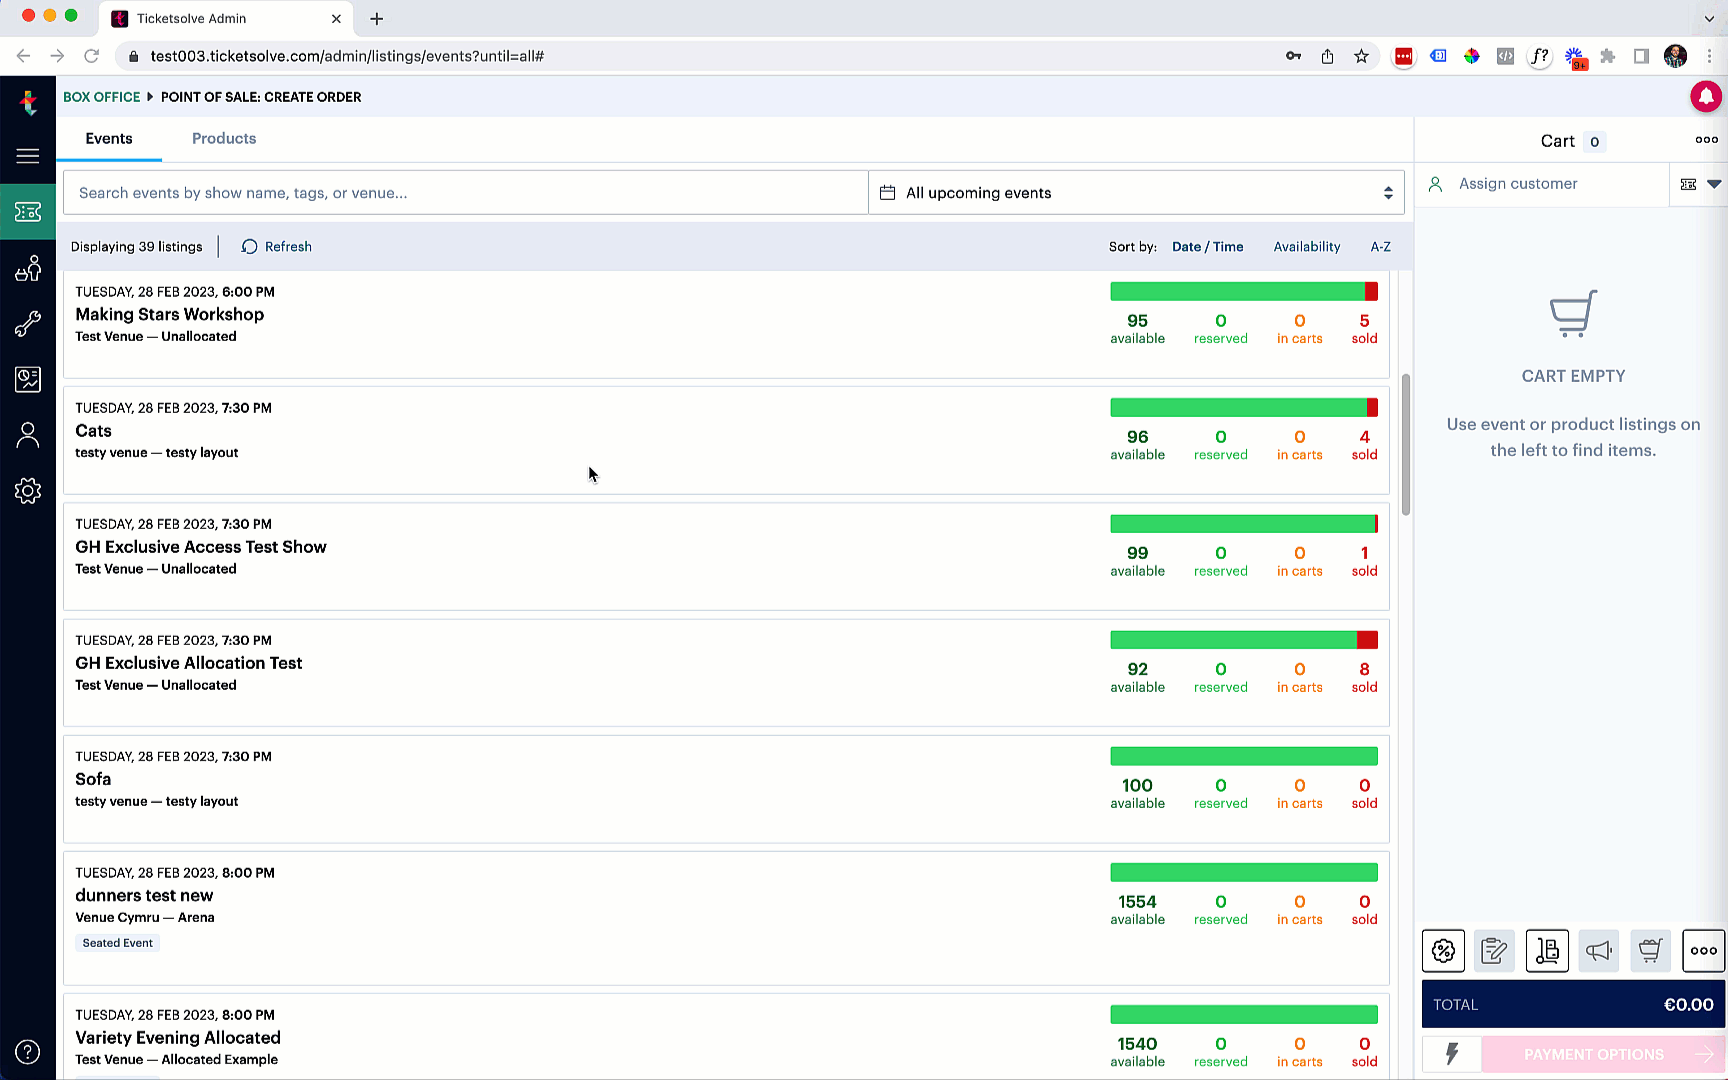Click the lightning quick-pay button
Screen dimensions: 1728x1080
coord(1452,1054)
